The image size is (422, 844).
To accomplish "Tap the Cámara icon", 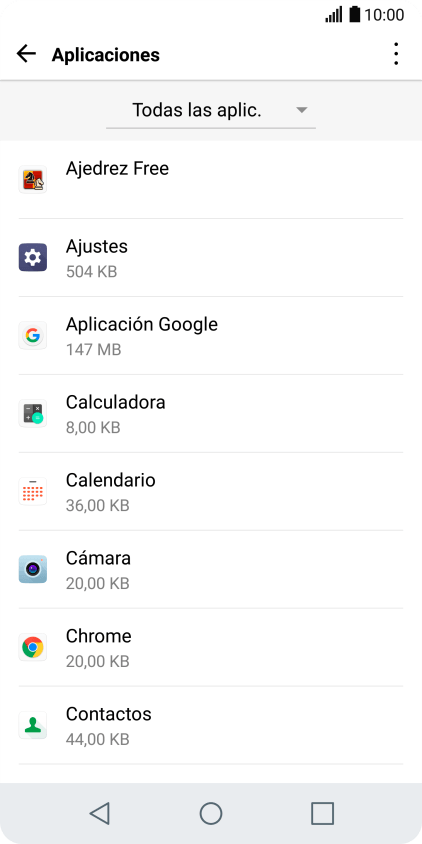I will pyautogui.click(x=33, y=569).
